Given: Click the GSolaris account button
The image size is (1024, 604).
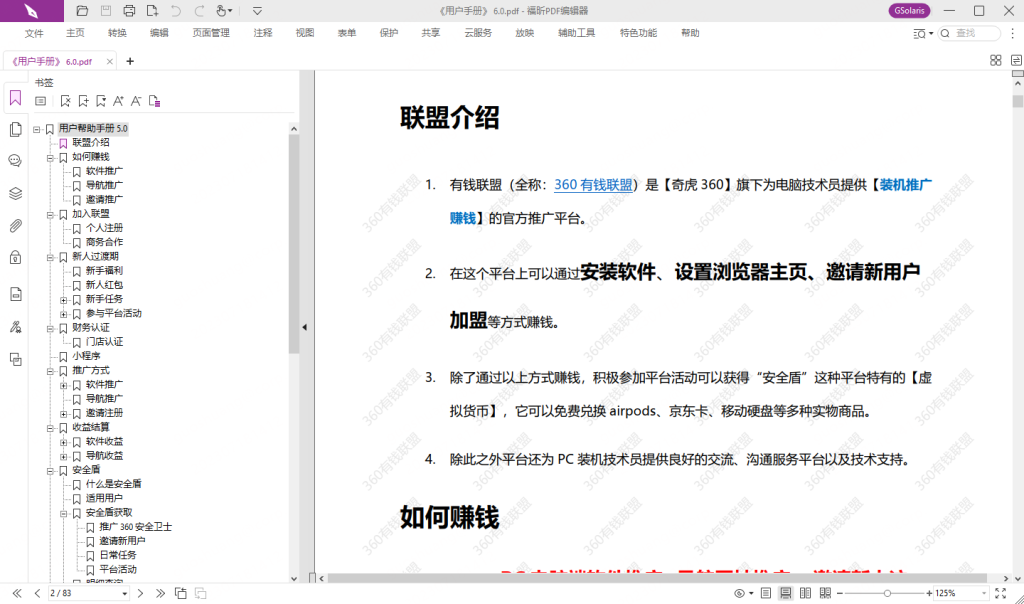Looking at the screenshot, I should (908, 11).
